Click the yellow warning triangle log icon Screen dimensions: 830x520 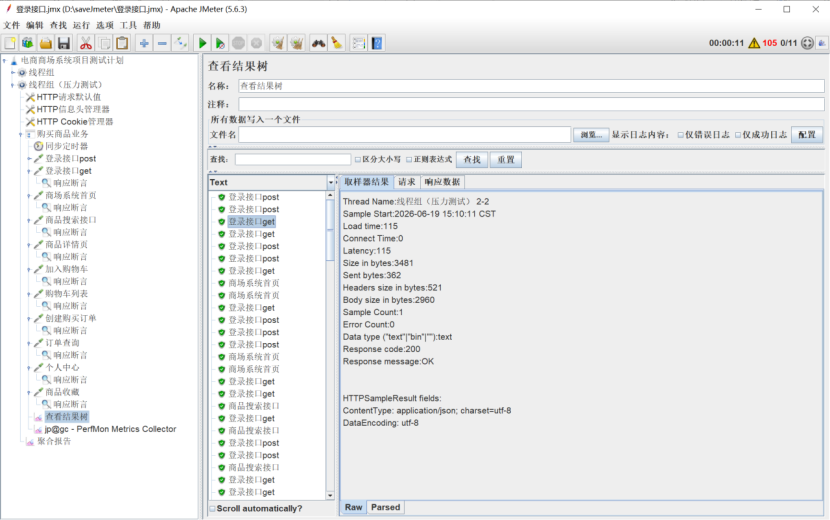point(754,43)
